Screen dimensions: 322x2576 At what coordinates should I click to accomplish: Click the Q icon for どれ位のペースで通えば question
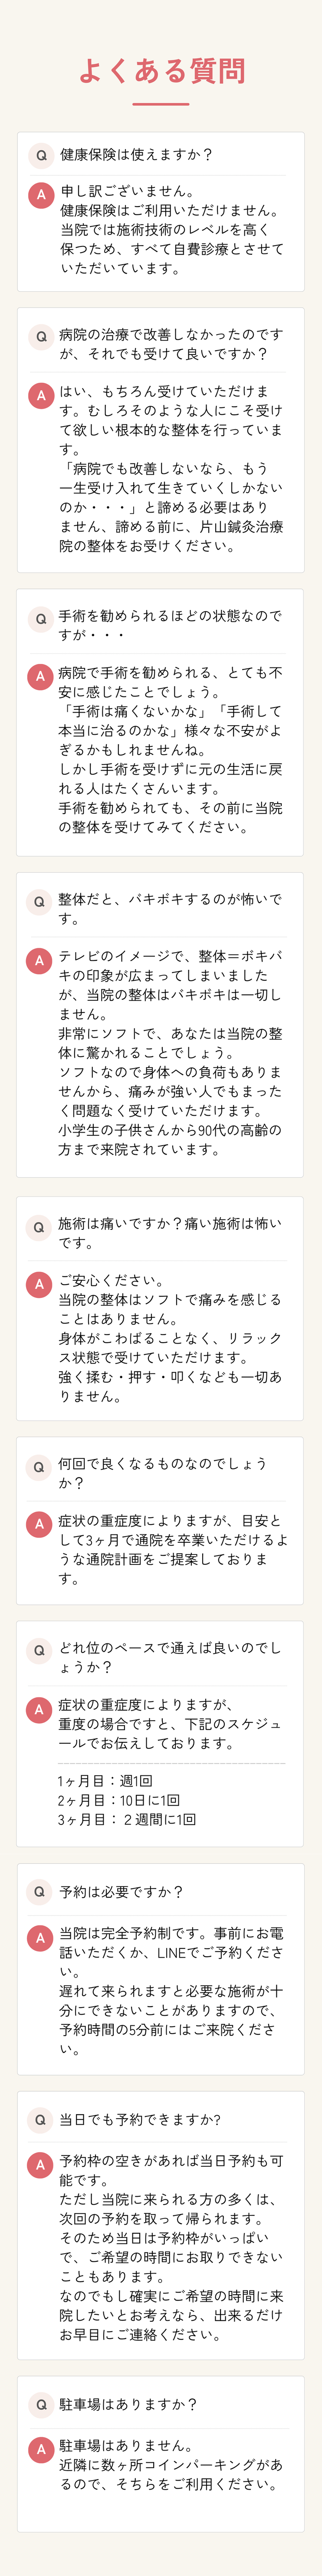click(x=40, y=1650)
